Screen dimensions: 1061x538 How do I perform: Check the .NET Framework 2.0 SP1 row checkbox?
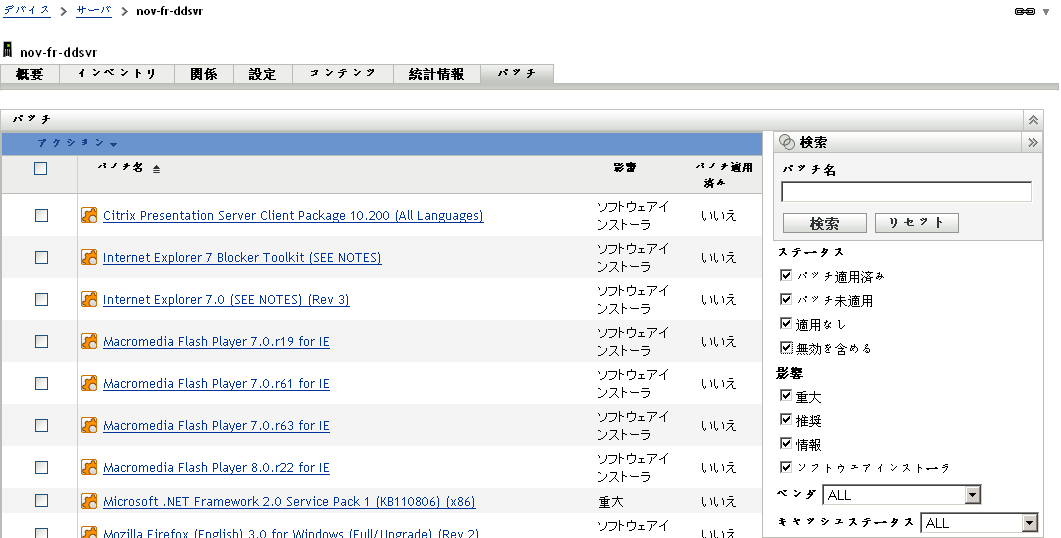point(41,501)
